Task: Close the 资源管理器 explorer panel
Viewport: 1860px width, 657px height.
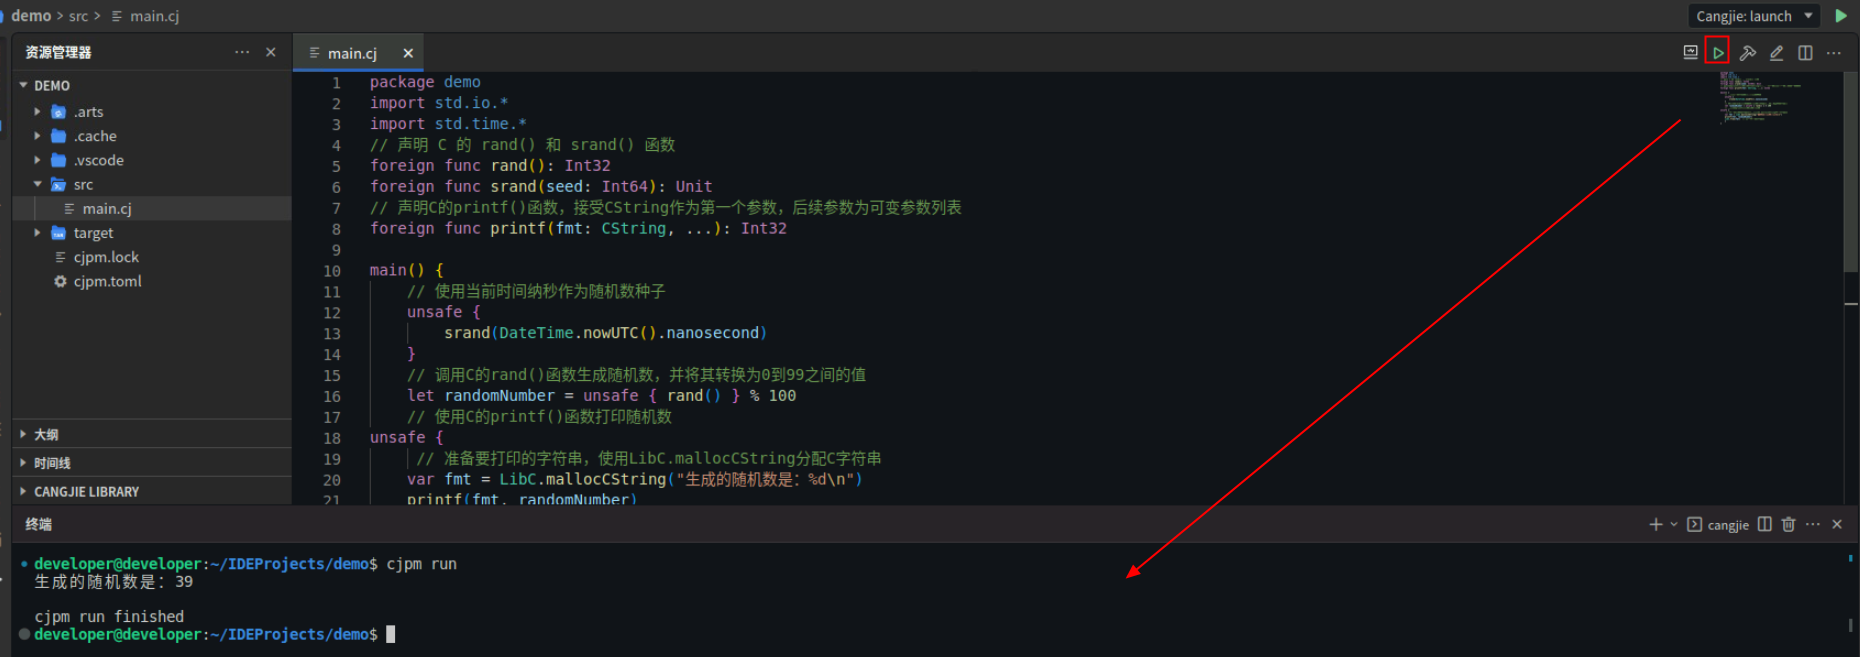Action: click(271, 52)
